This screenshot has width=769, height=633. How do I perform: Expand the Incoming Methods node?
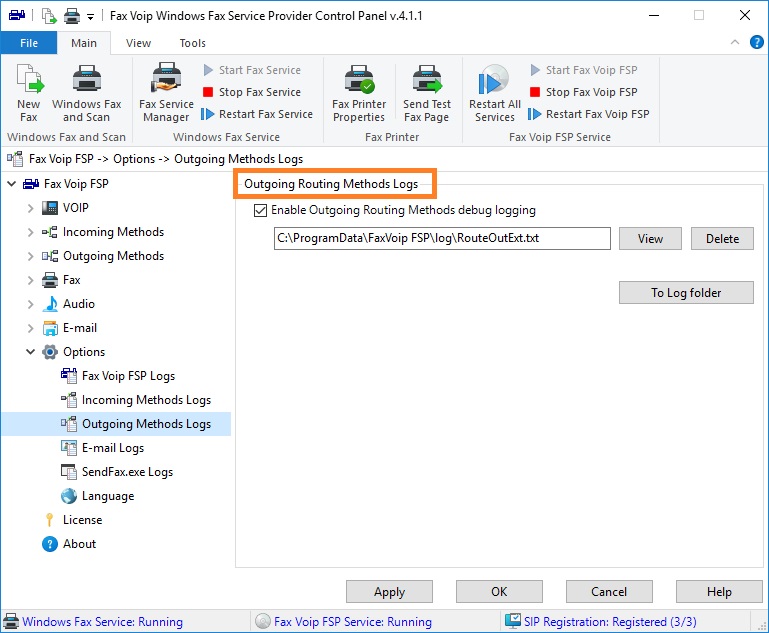[30, 232]
